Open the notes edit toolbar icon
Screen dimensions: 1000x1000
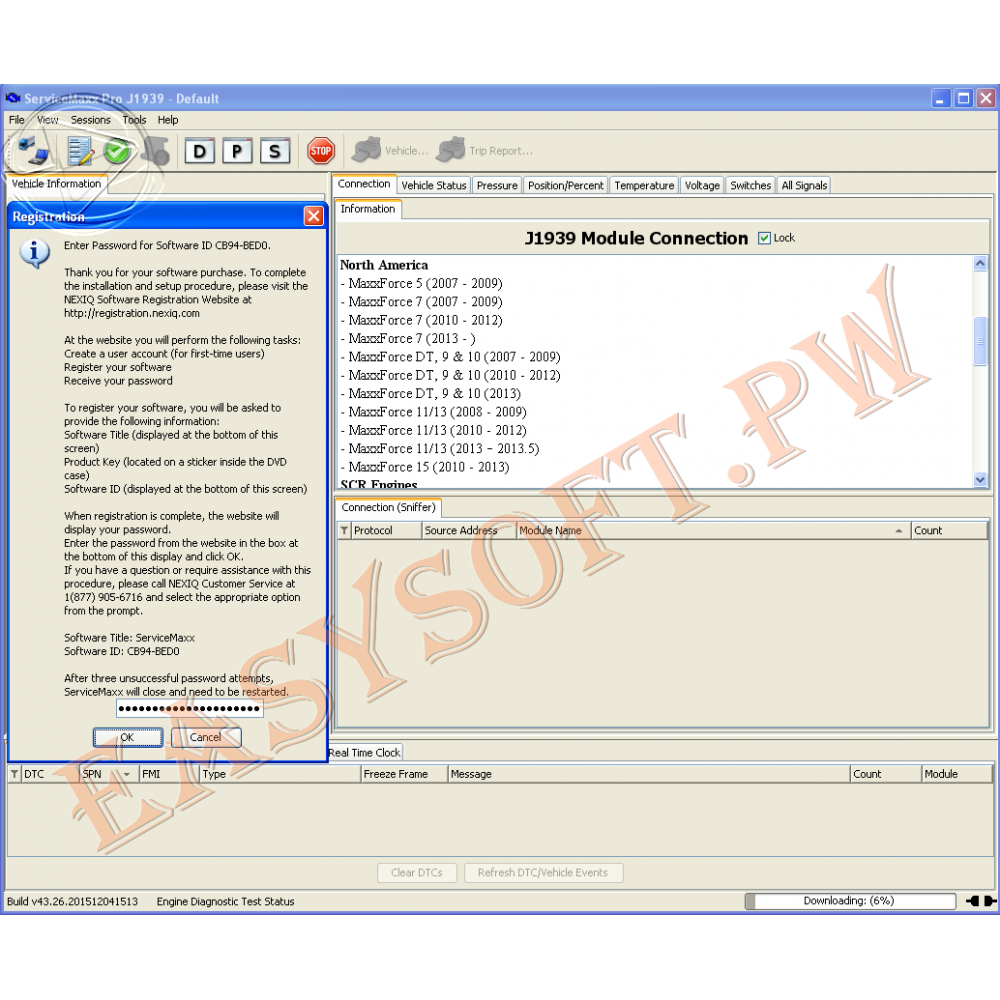(80, 151)
